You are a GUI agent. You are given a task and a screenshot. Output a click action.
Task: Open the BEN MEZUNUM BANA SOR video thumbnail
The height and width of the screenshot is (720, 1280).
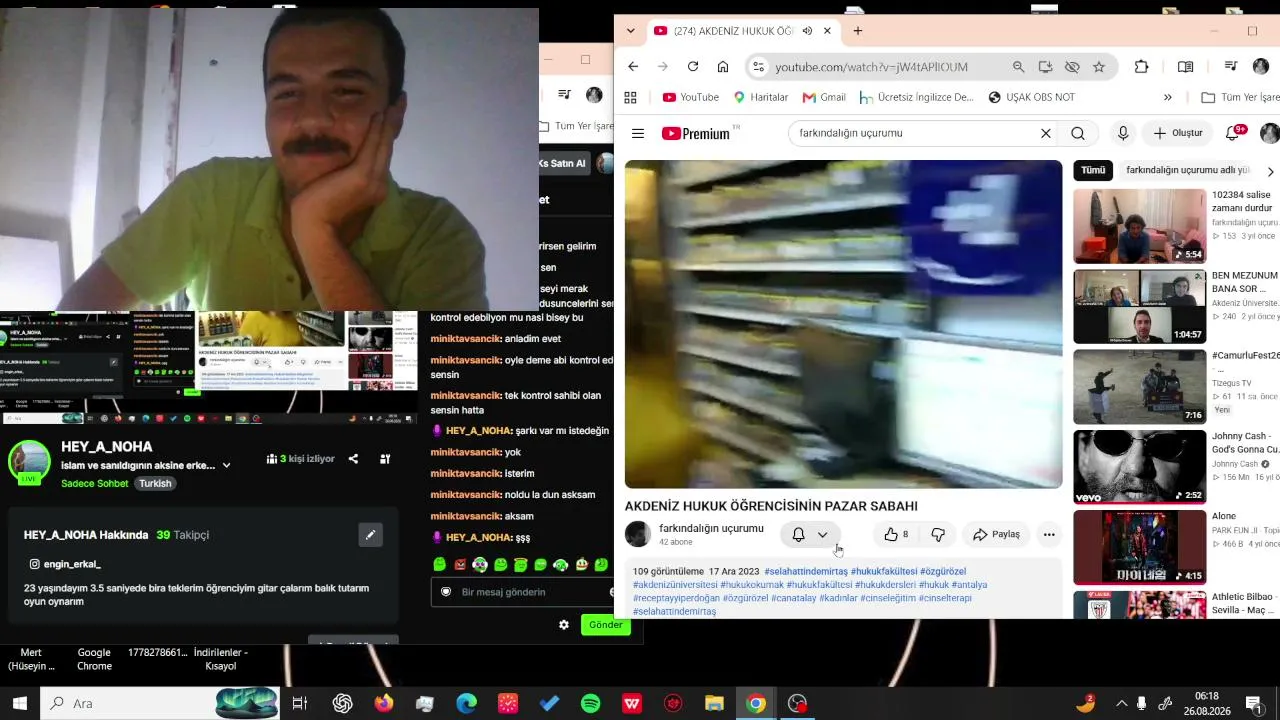pyautogui.click(x=1140, y=306)
